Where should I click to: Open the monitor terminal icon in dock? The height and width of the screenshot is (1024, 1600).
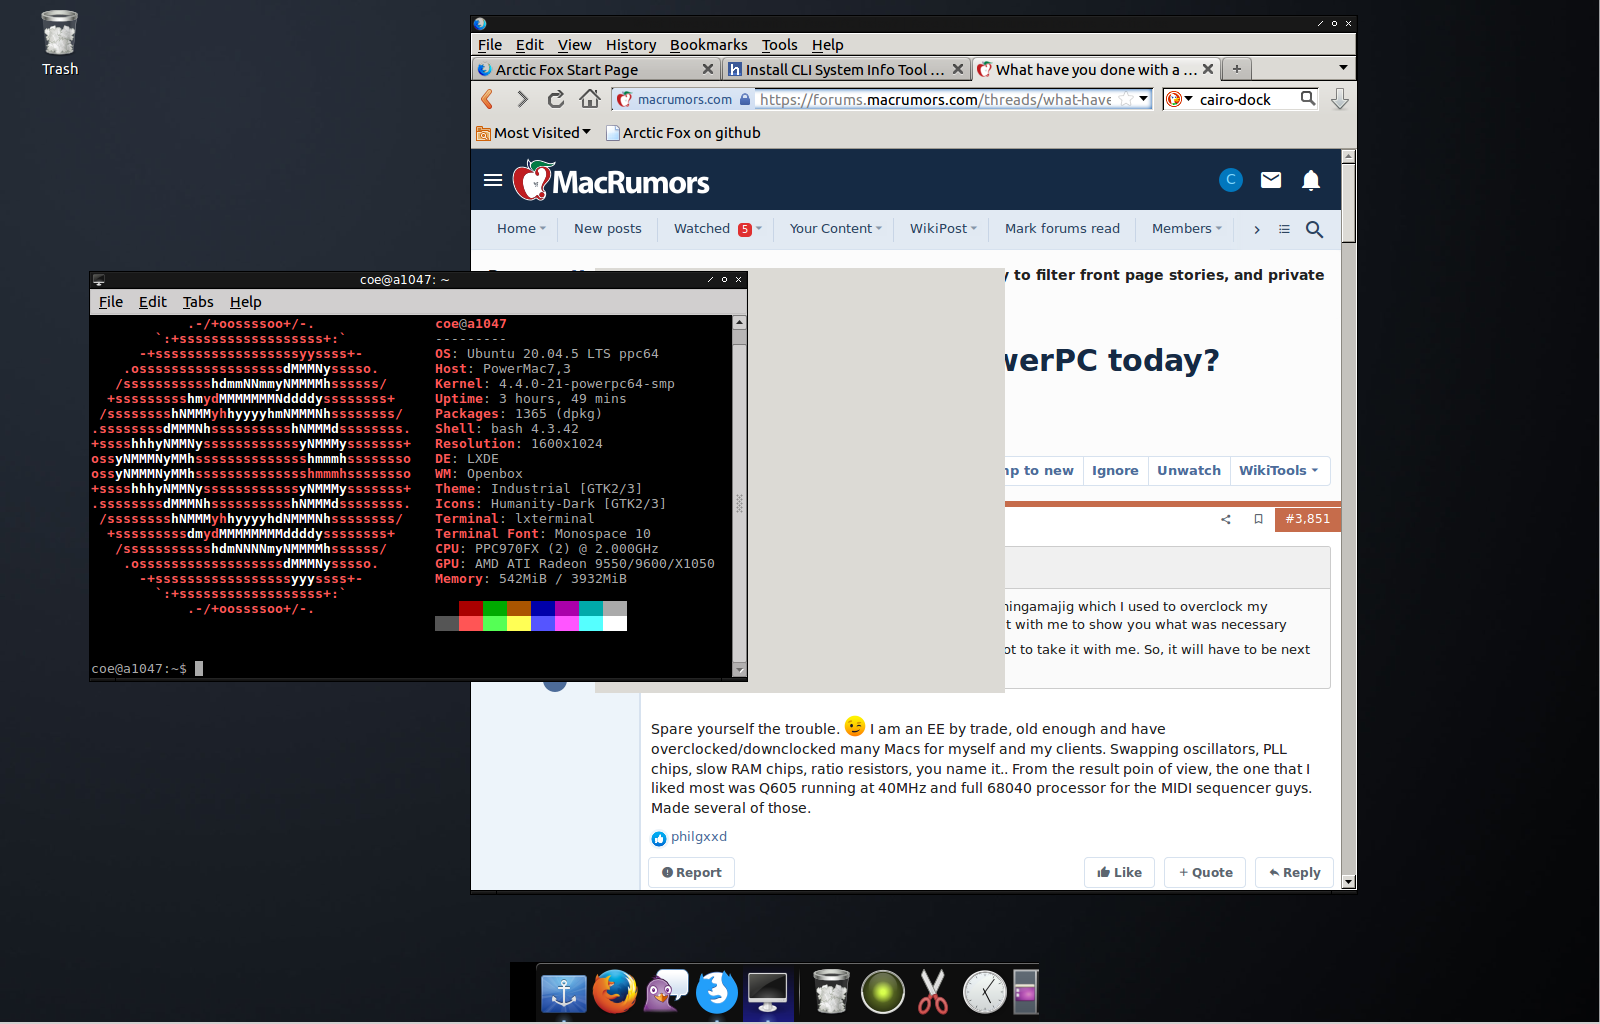click(x=768, y=993)
